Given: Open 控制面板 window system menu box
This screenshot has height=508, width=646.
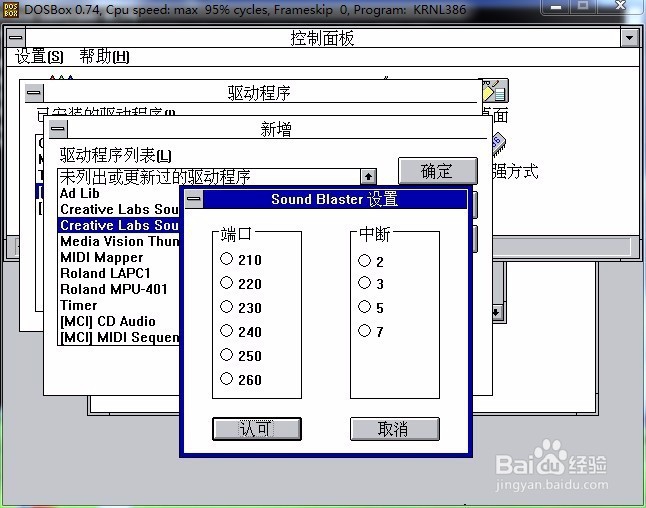Looking at the screenshot, I should [16, 38].
